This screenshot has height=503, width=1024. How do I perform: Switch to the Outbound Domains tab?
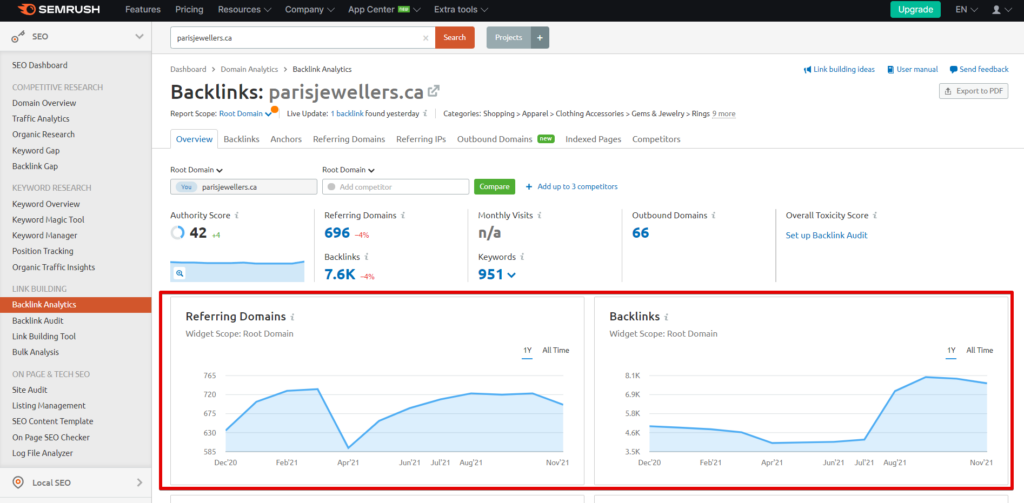[x=505, y=139]
